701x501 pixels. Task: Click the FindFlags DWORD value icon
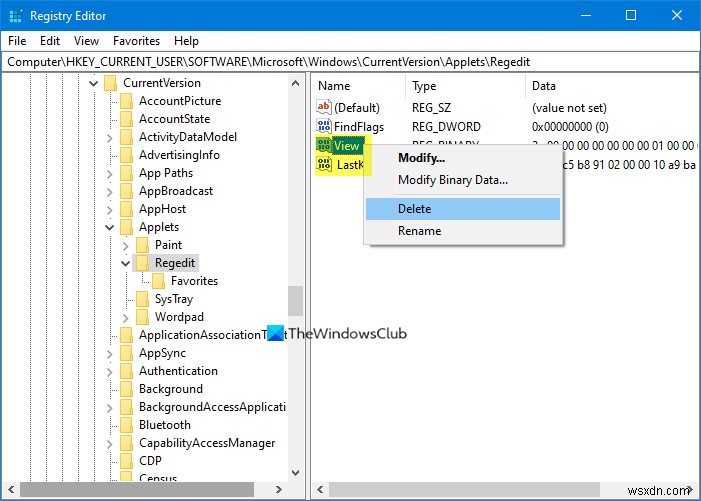pos(324,126)
